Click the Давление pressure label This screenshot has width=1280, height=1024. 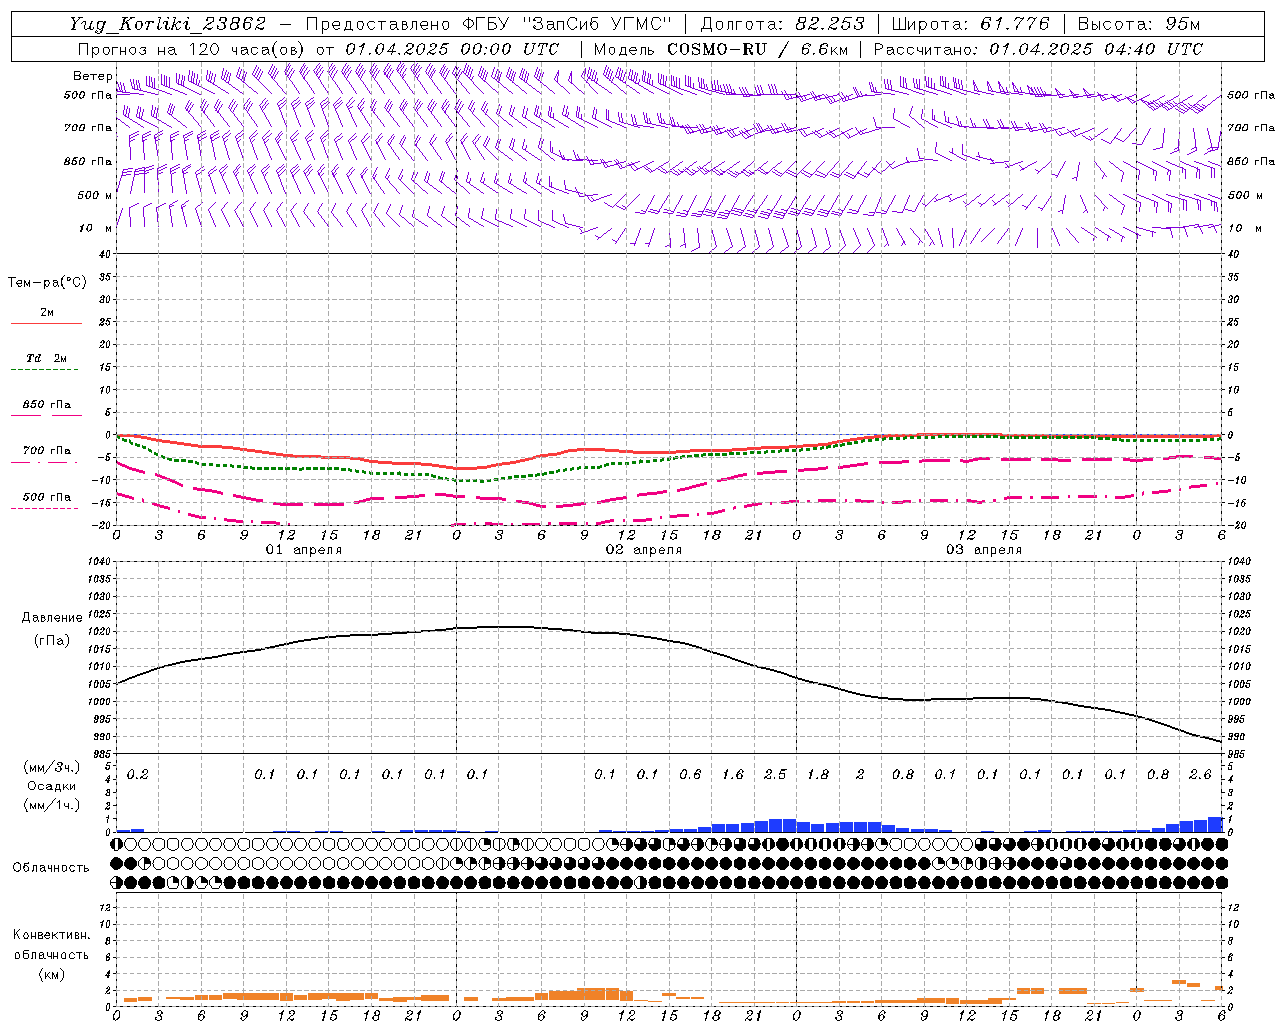coord(52,618)
